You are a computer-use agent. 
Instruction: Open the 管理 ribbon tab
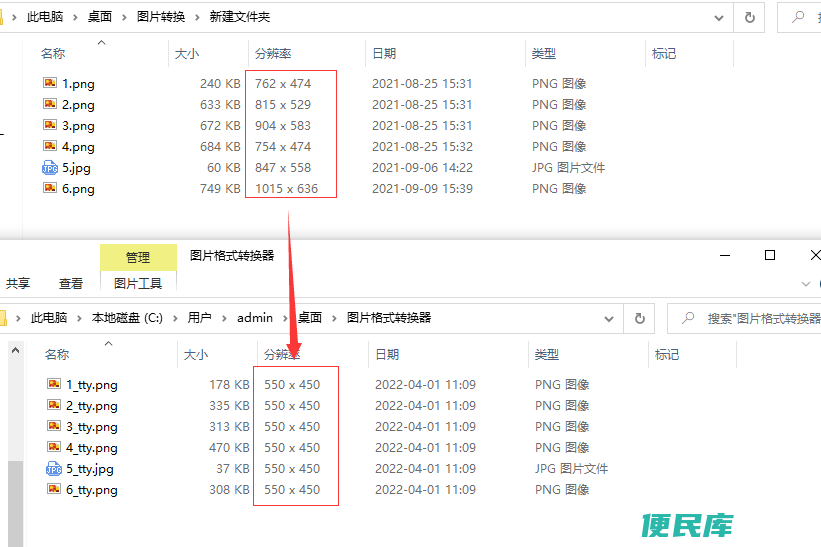tap(138, 258)
